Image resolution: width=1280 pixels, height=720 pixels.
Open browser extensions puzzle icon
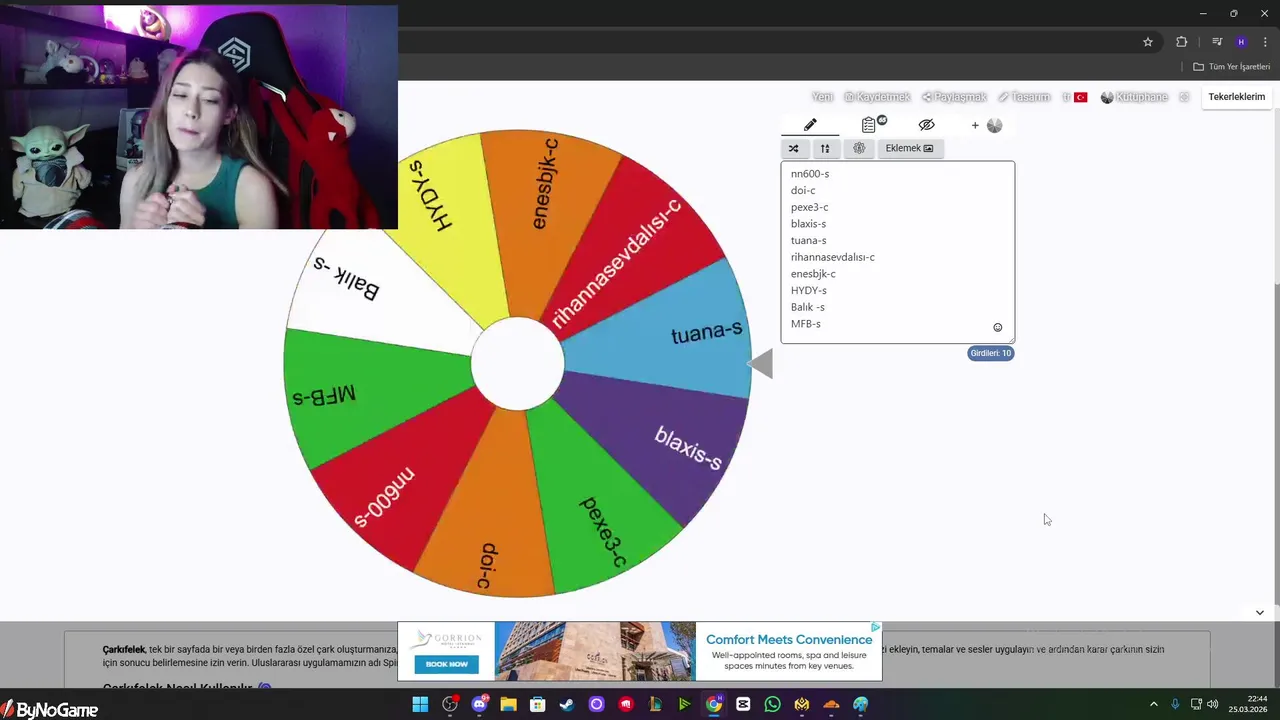tap(1181, 42)
